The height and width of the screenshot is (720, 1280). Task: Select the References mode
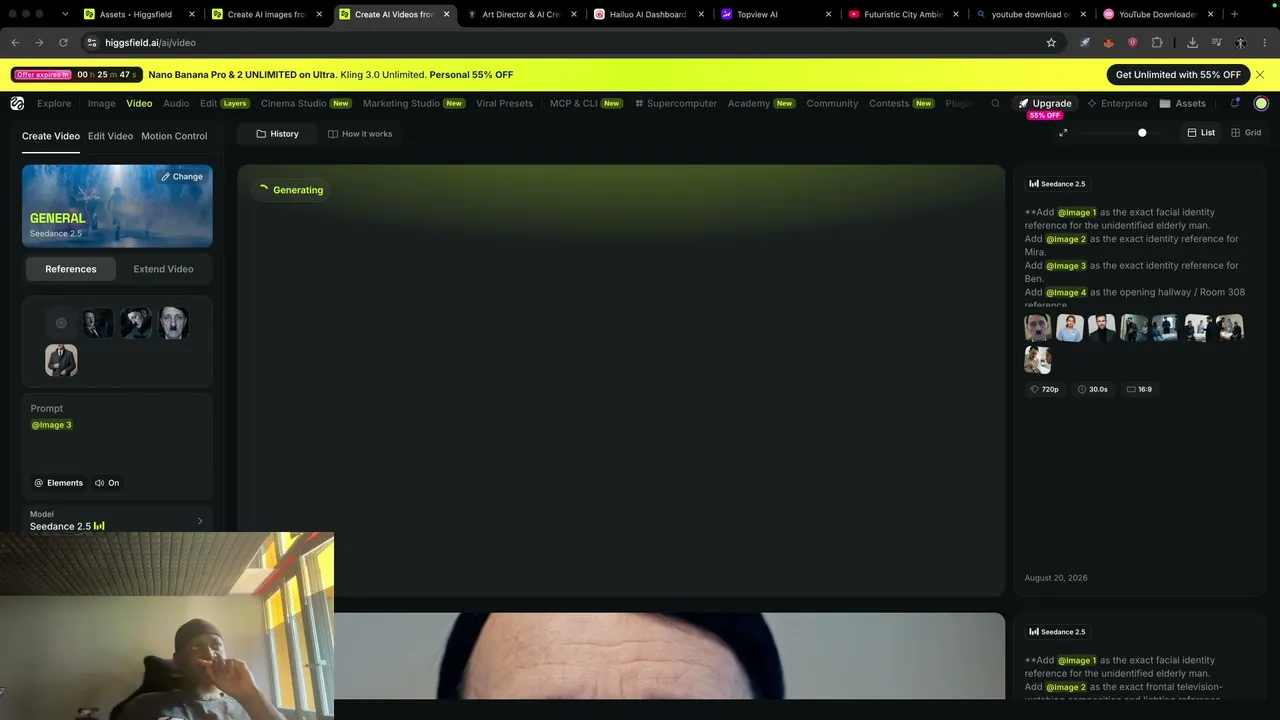[x=71, y=269]
